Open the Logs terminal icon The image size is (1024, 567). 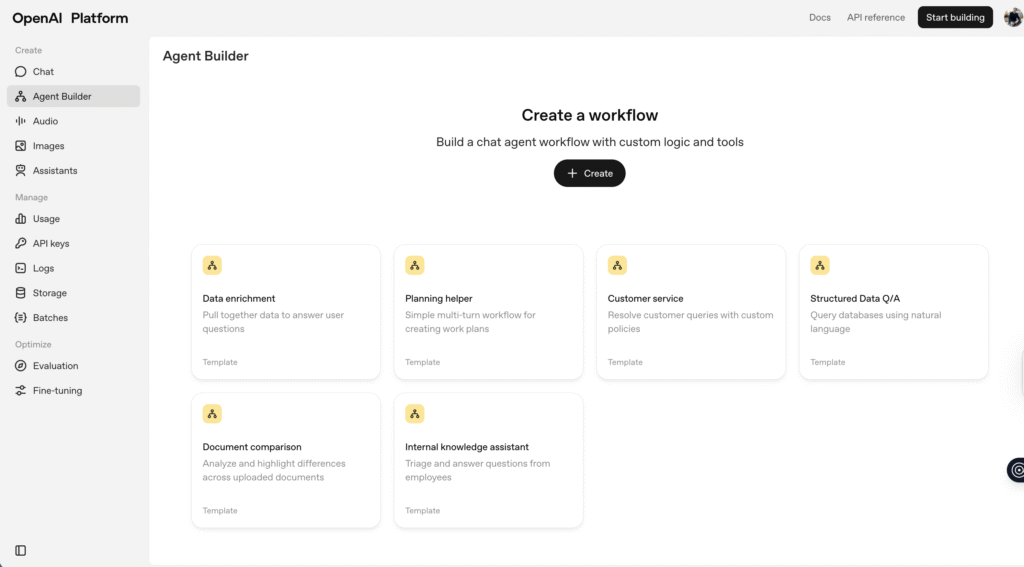point(21,269)
